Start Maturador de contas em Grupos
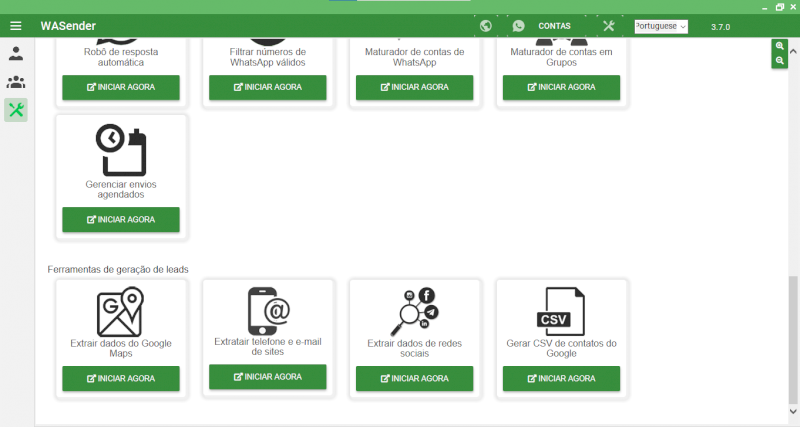The height and width of the screenshot is (427, 800). coord(561,87)
